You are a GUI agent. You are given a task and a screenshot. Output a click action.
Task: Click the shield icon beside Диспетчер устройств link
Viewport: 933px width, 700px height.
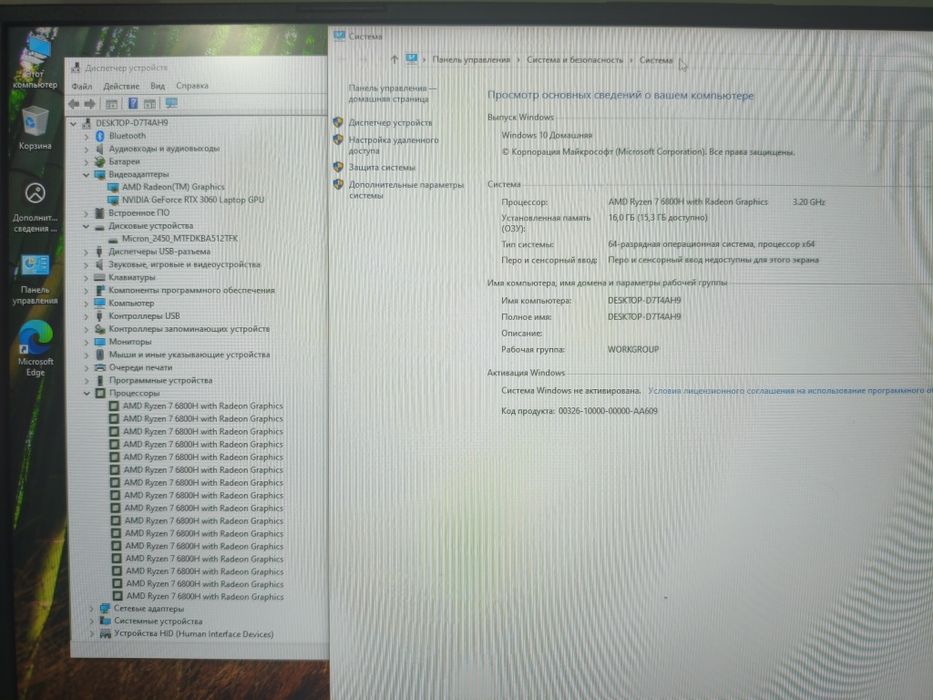338,122
